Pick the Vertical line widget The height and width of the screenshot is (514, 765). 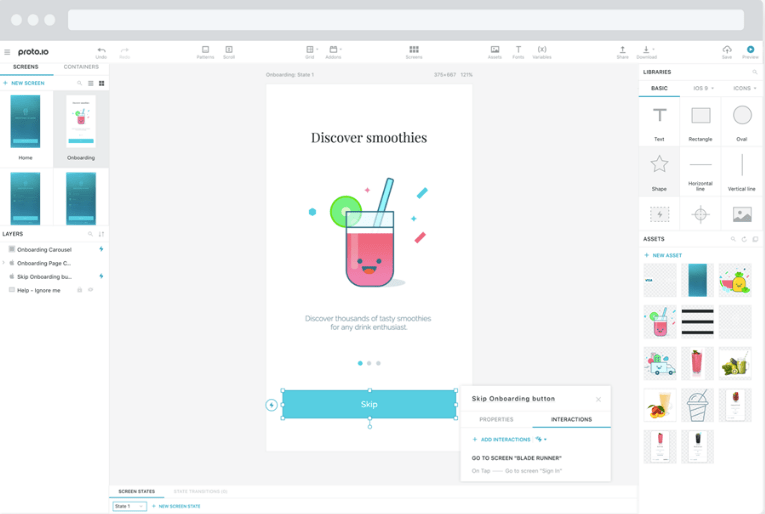pos(742,172)
